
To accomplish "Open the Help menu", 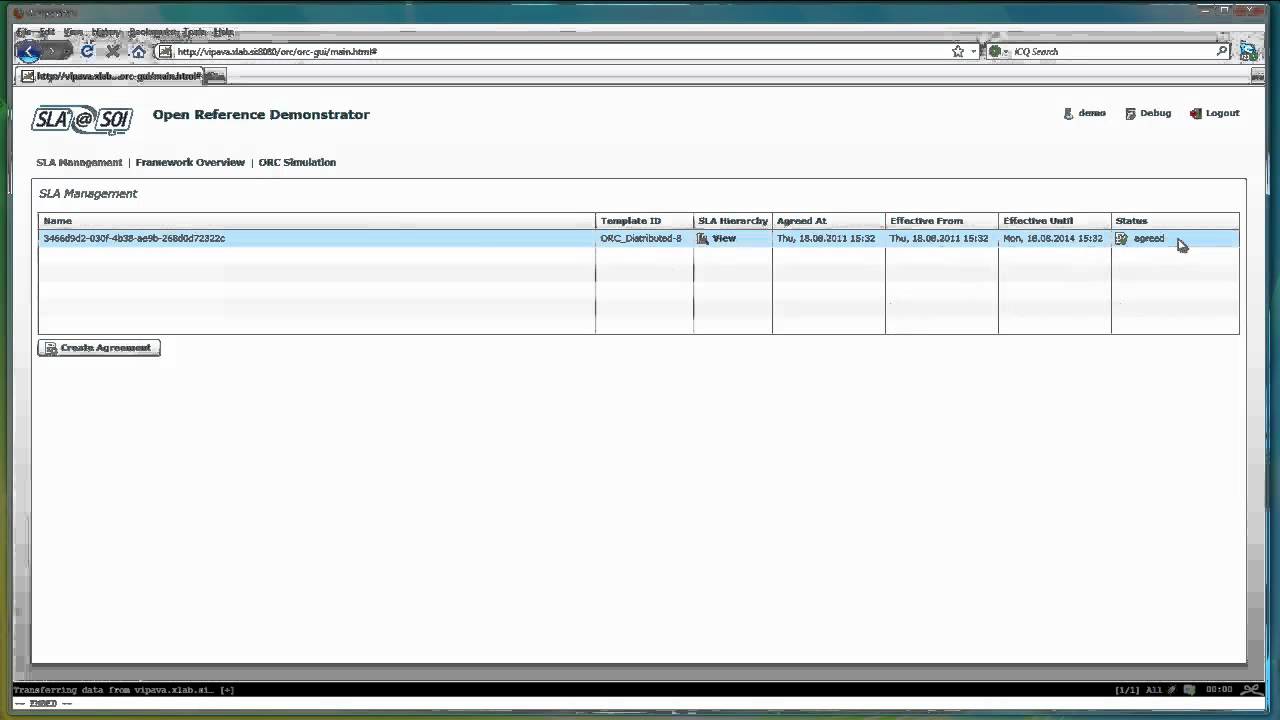I will [x=222, y=32].
